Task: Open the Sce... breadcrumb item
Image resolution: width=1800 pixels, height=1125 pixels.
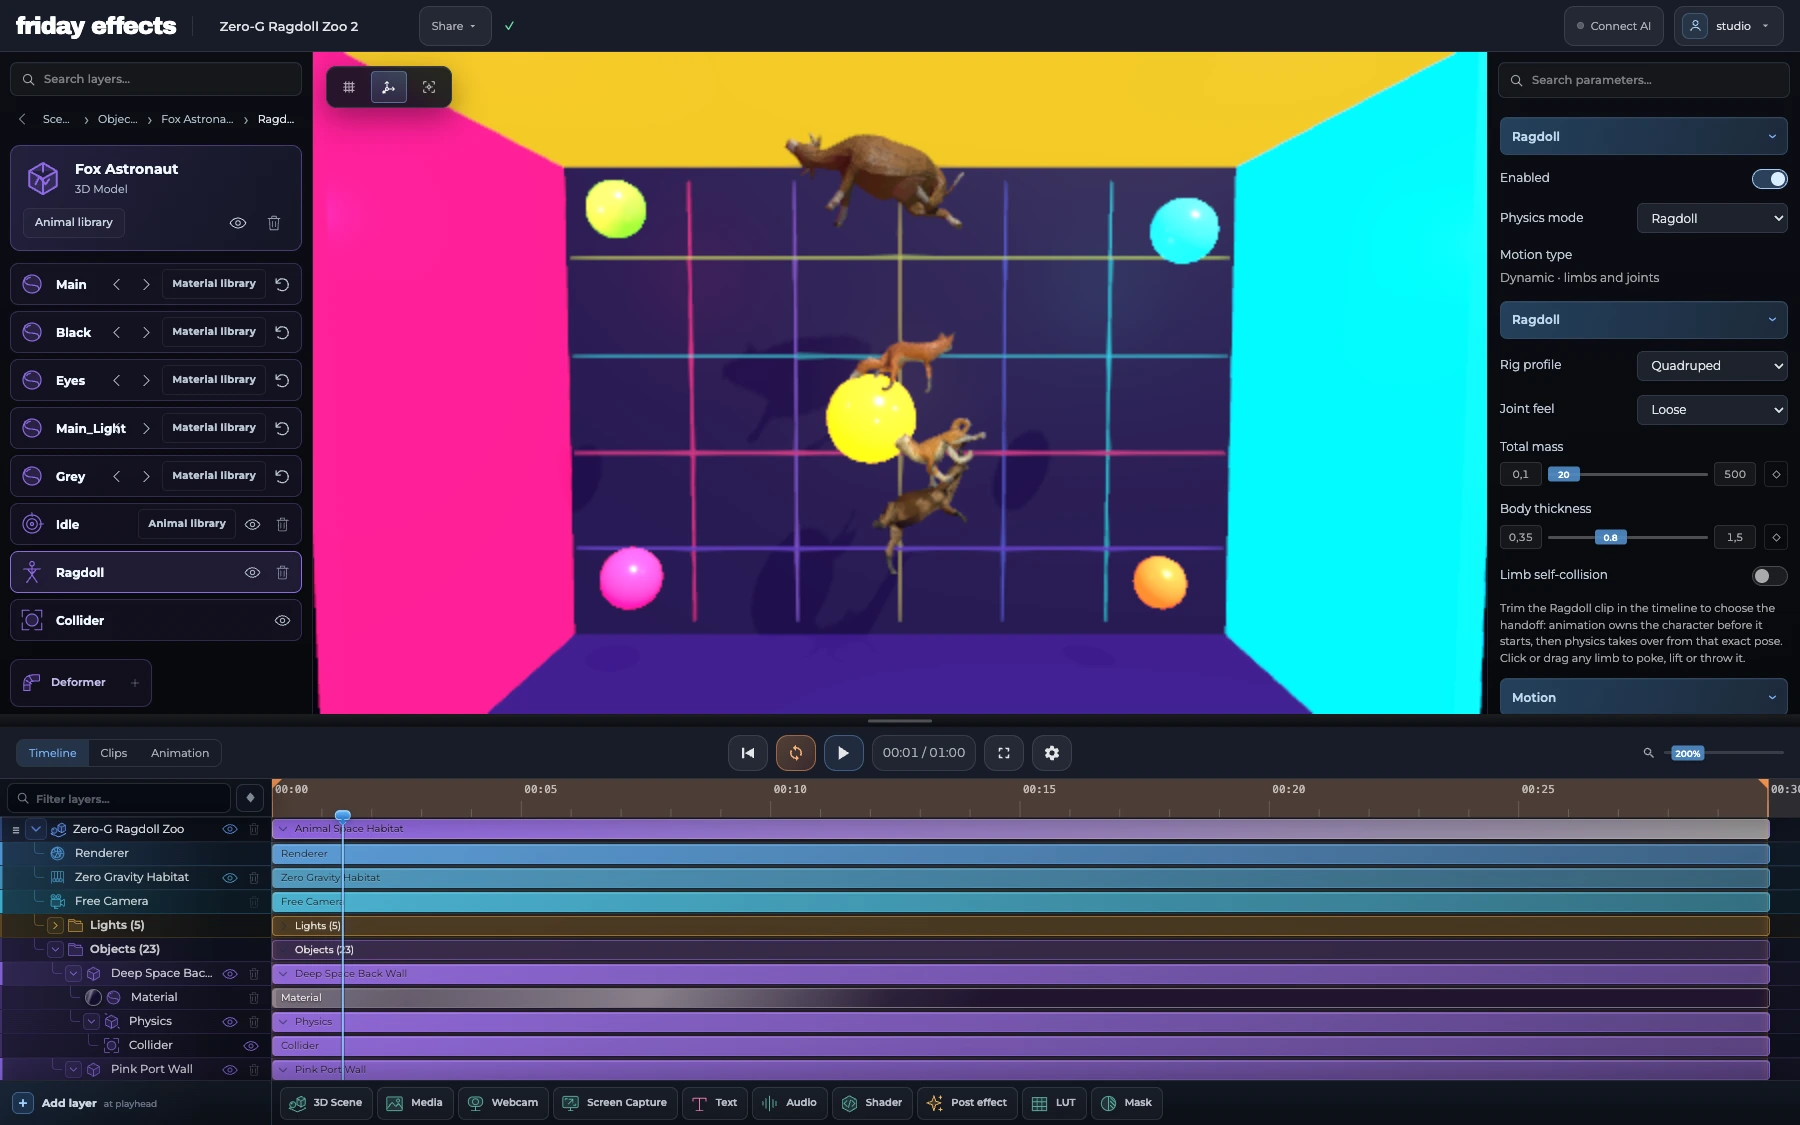Action: click(56, 119)
